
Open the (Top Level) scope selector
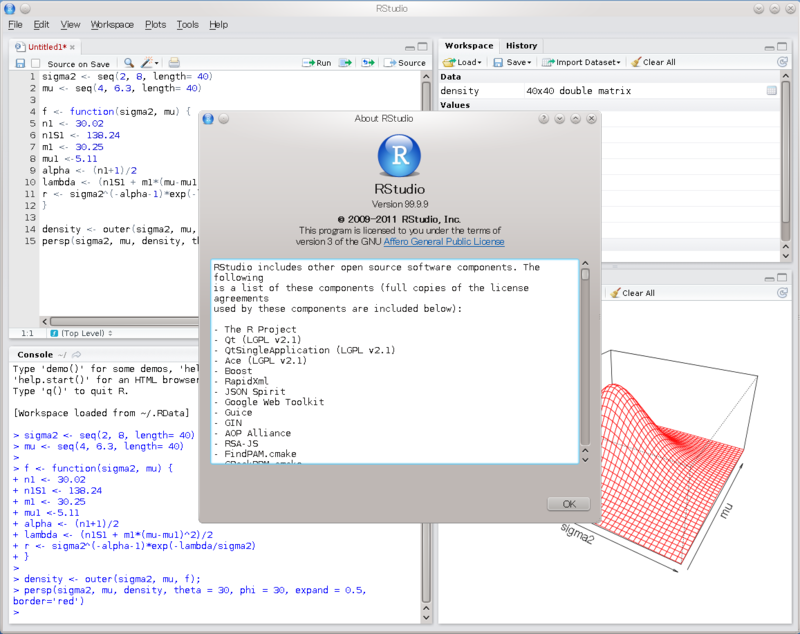pyautogui.click(x=82, y=333)
